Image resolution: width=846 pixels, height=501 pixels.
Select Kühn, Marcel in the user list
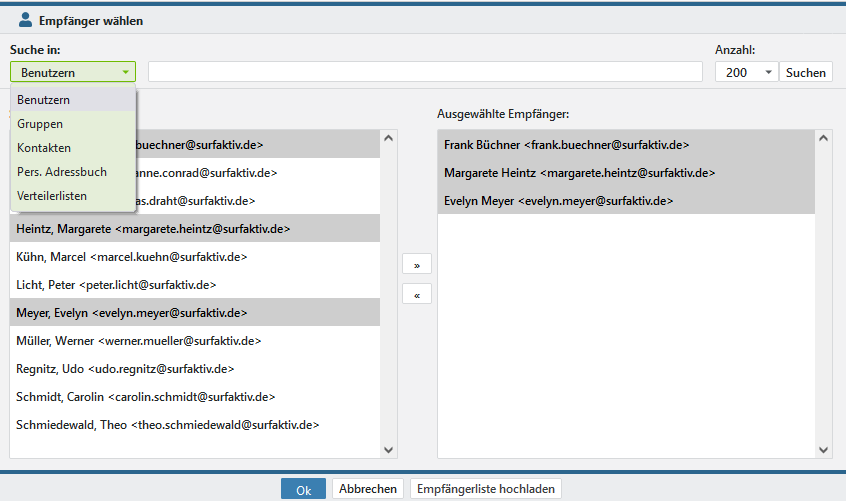click(x=132, y=257)
